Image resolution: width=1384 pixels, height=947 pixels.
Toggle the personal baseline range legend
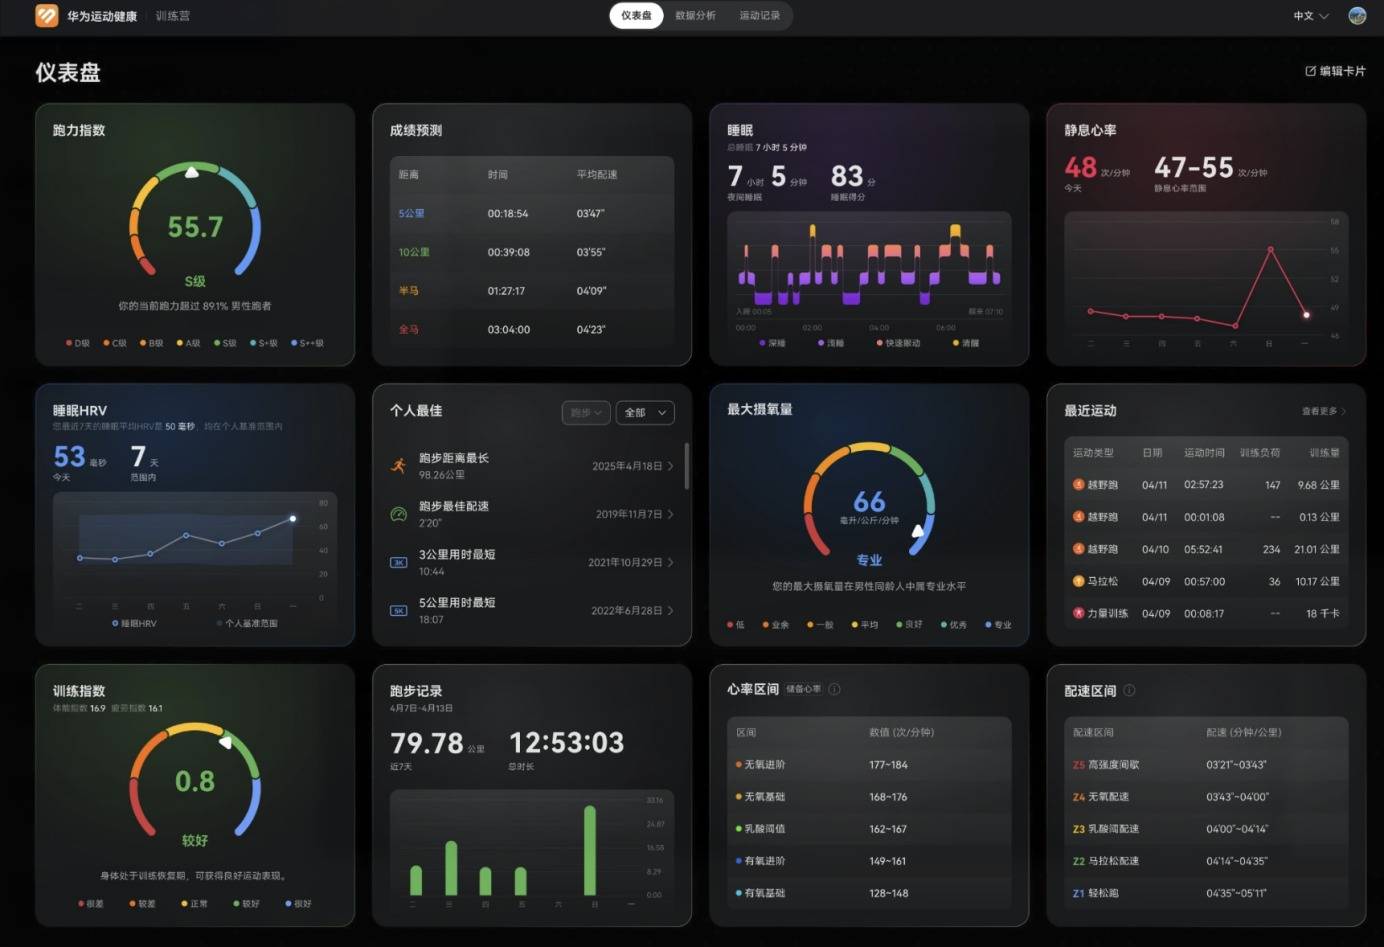tap(247, 623)
